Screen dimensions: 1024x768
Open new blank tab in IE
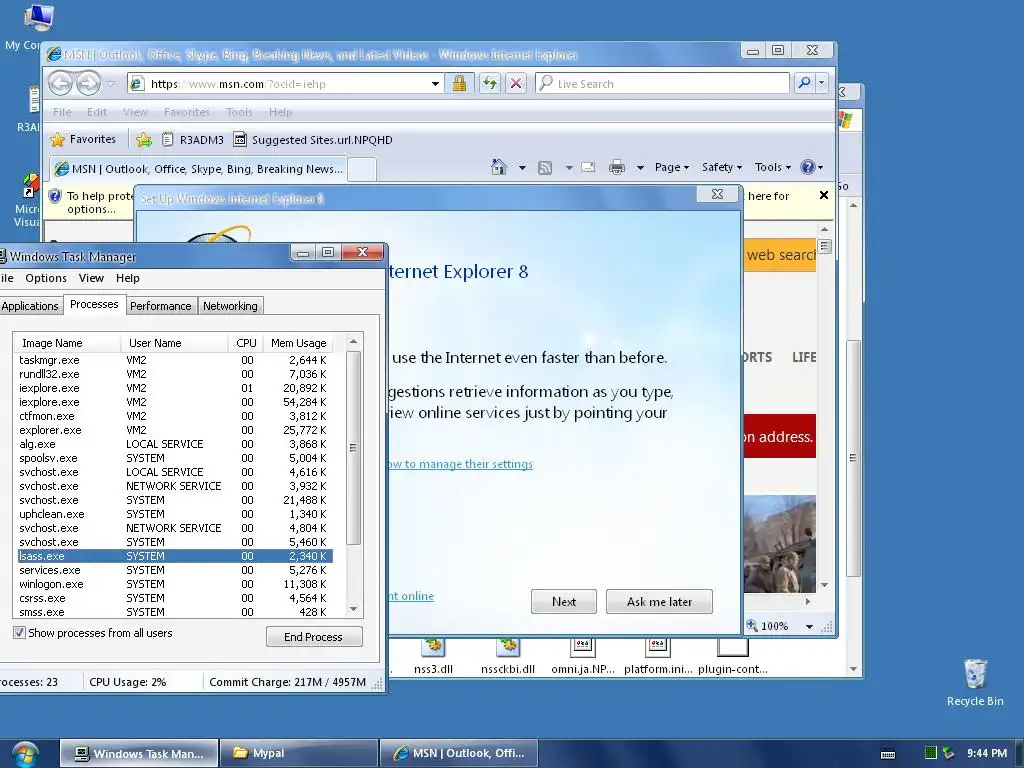coord(362,168)
